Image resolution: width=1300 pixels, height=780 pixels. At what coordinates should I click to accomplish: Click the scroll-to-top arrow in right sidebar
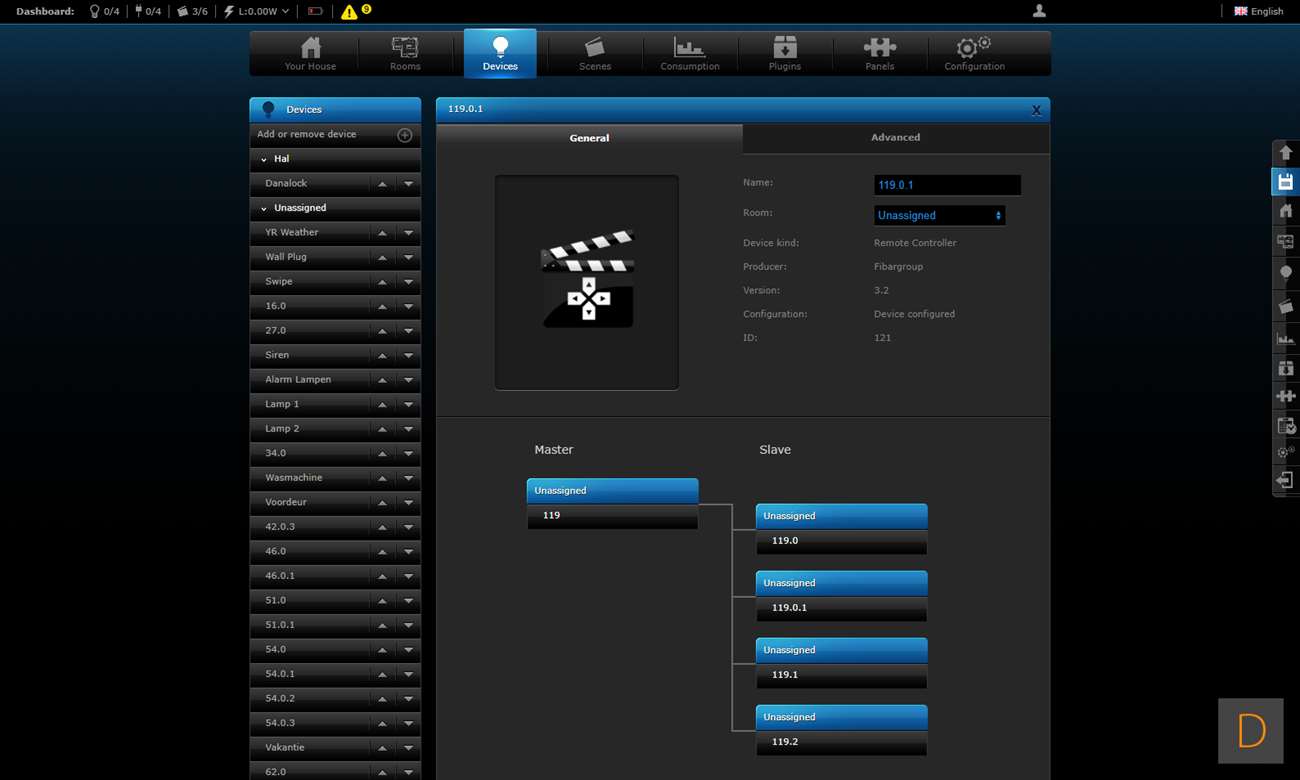tap(1286, 152)
